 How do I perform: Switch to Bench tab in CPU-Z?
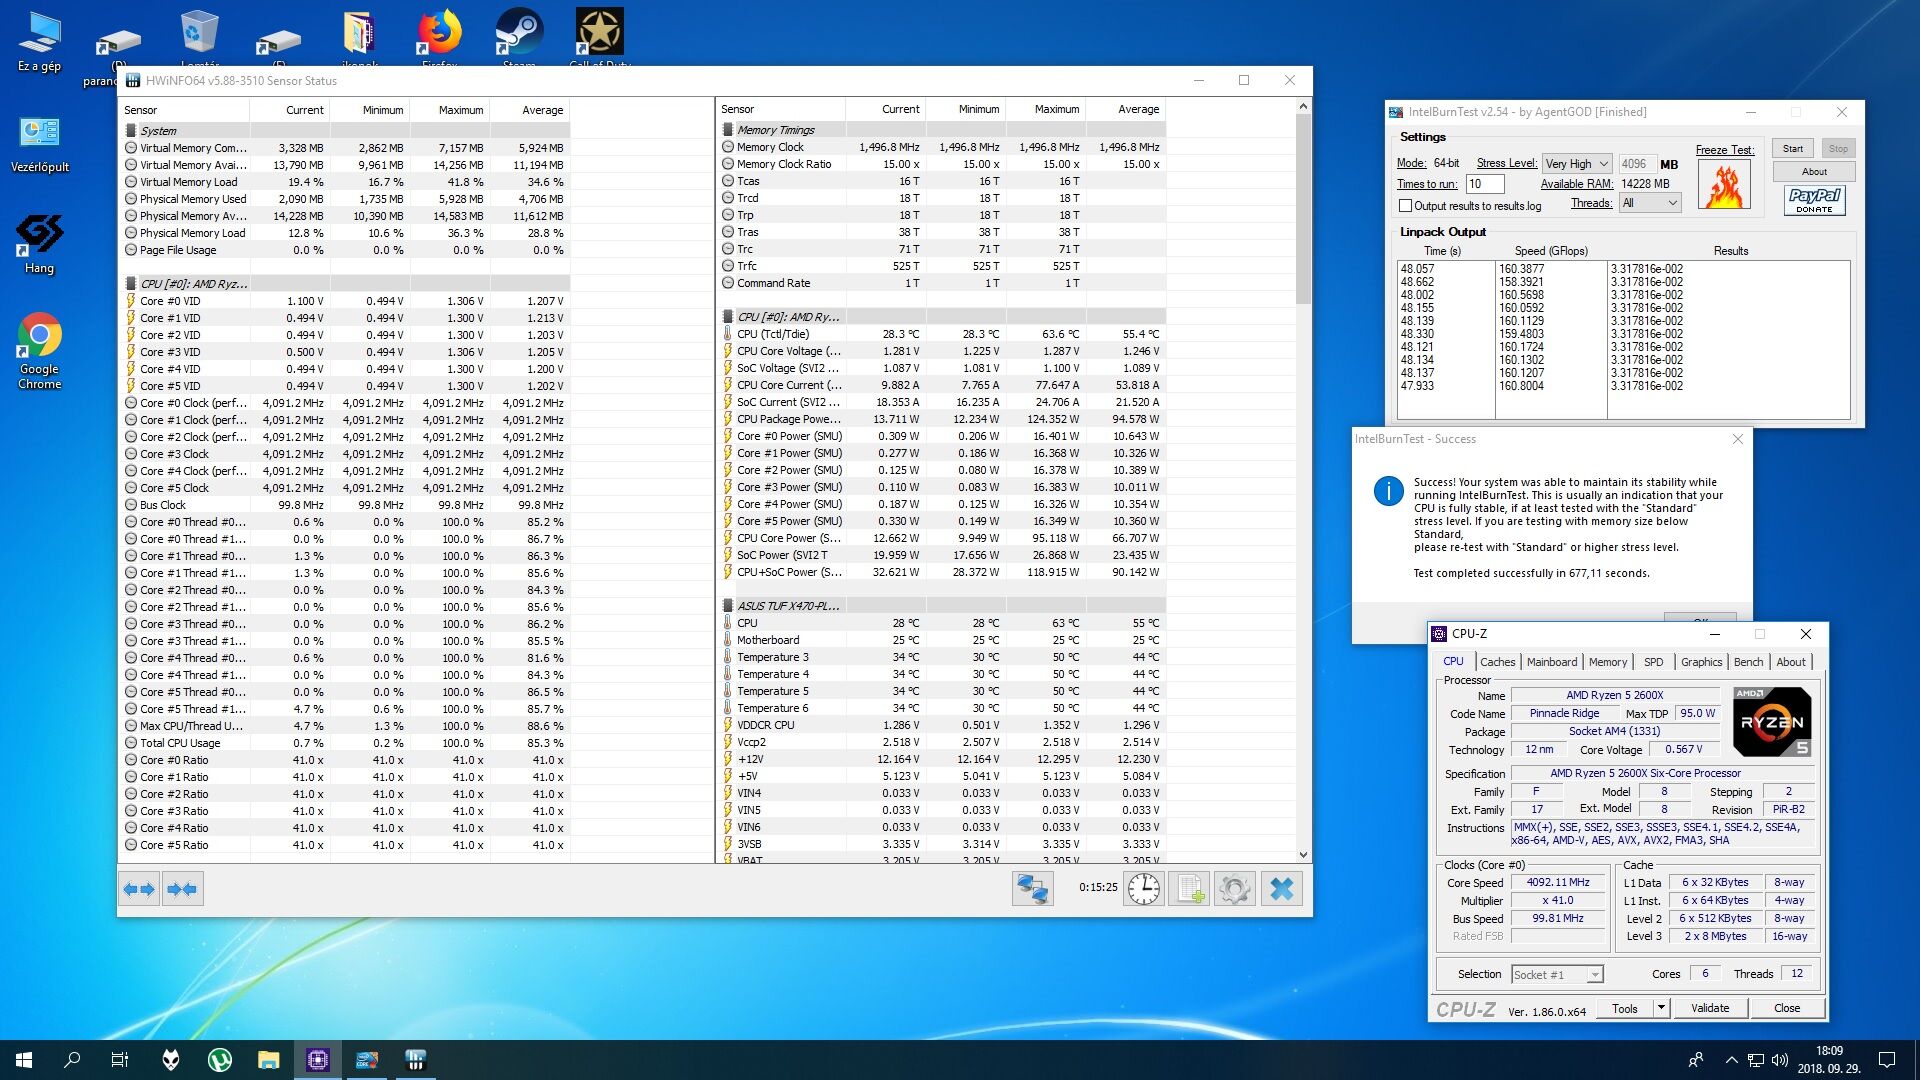coord(1748,662)
